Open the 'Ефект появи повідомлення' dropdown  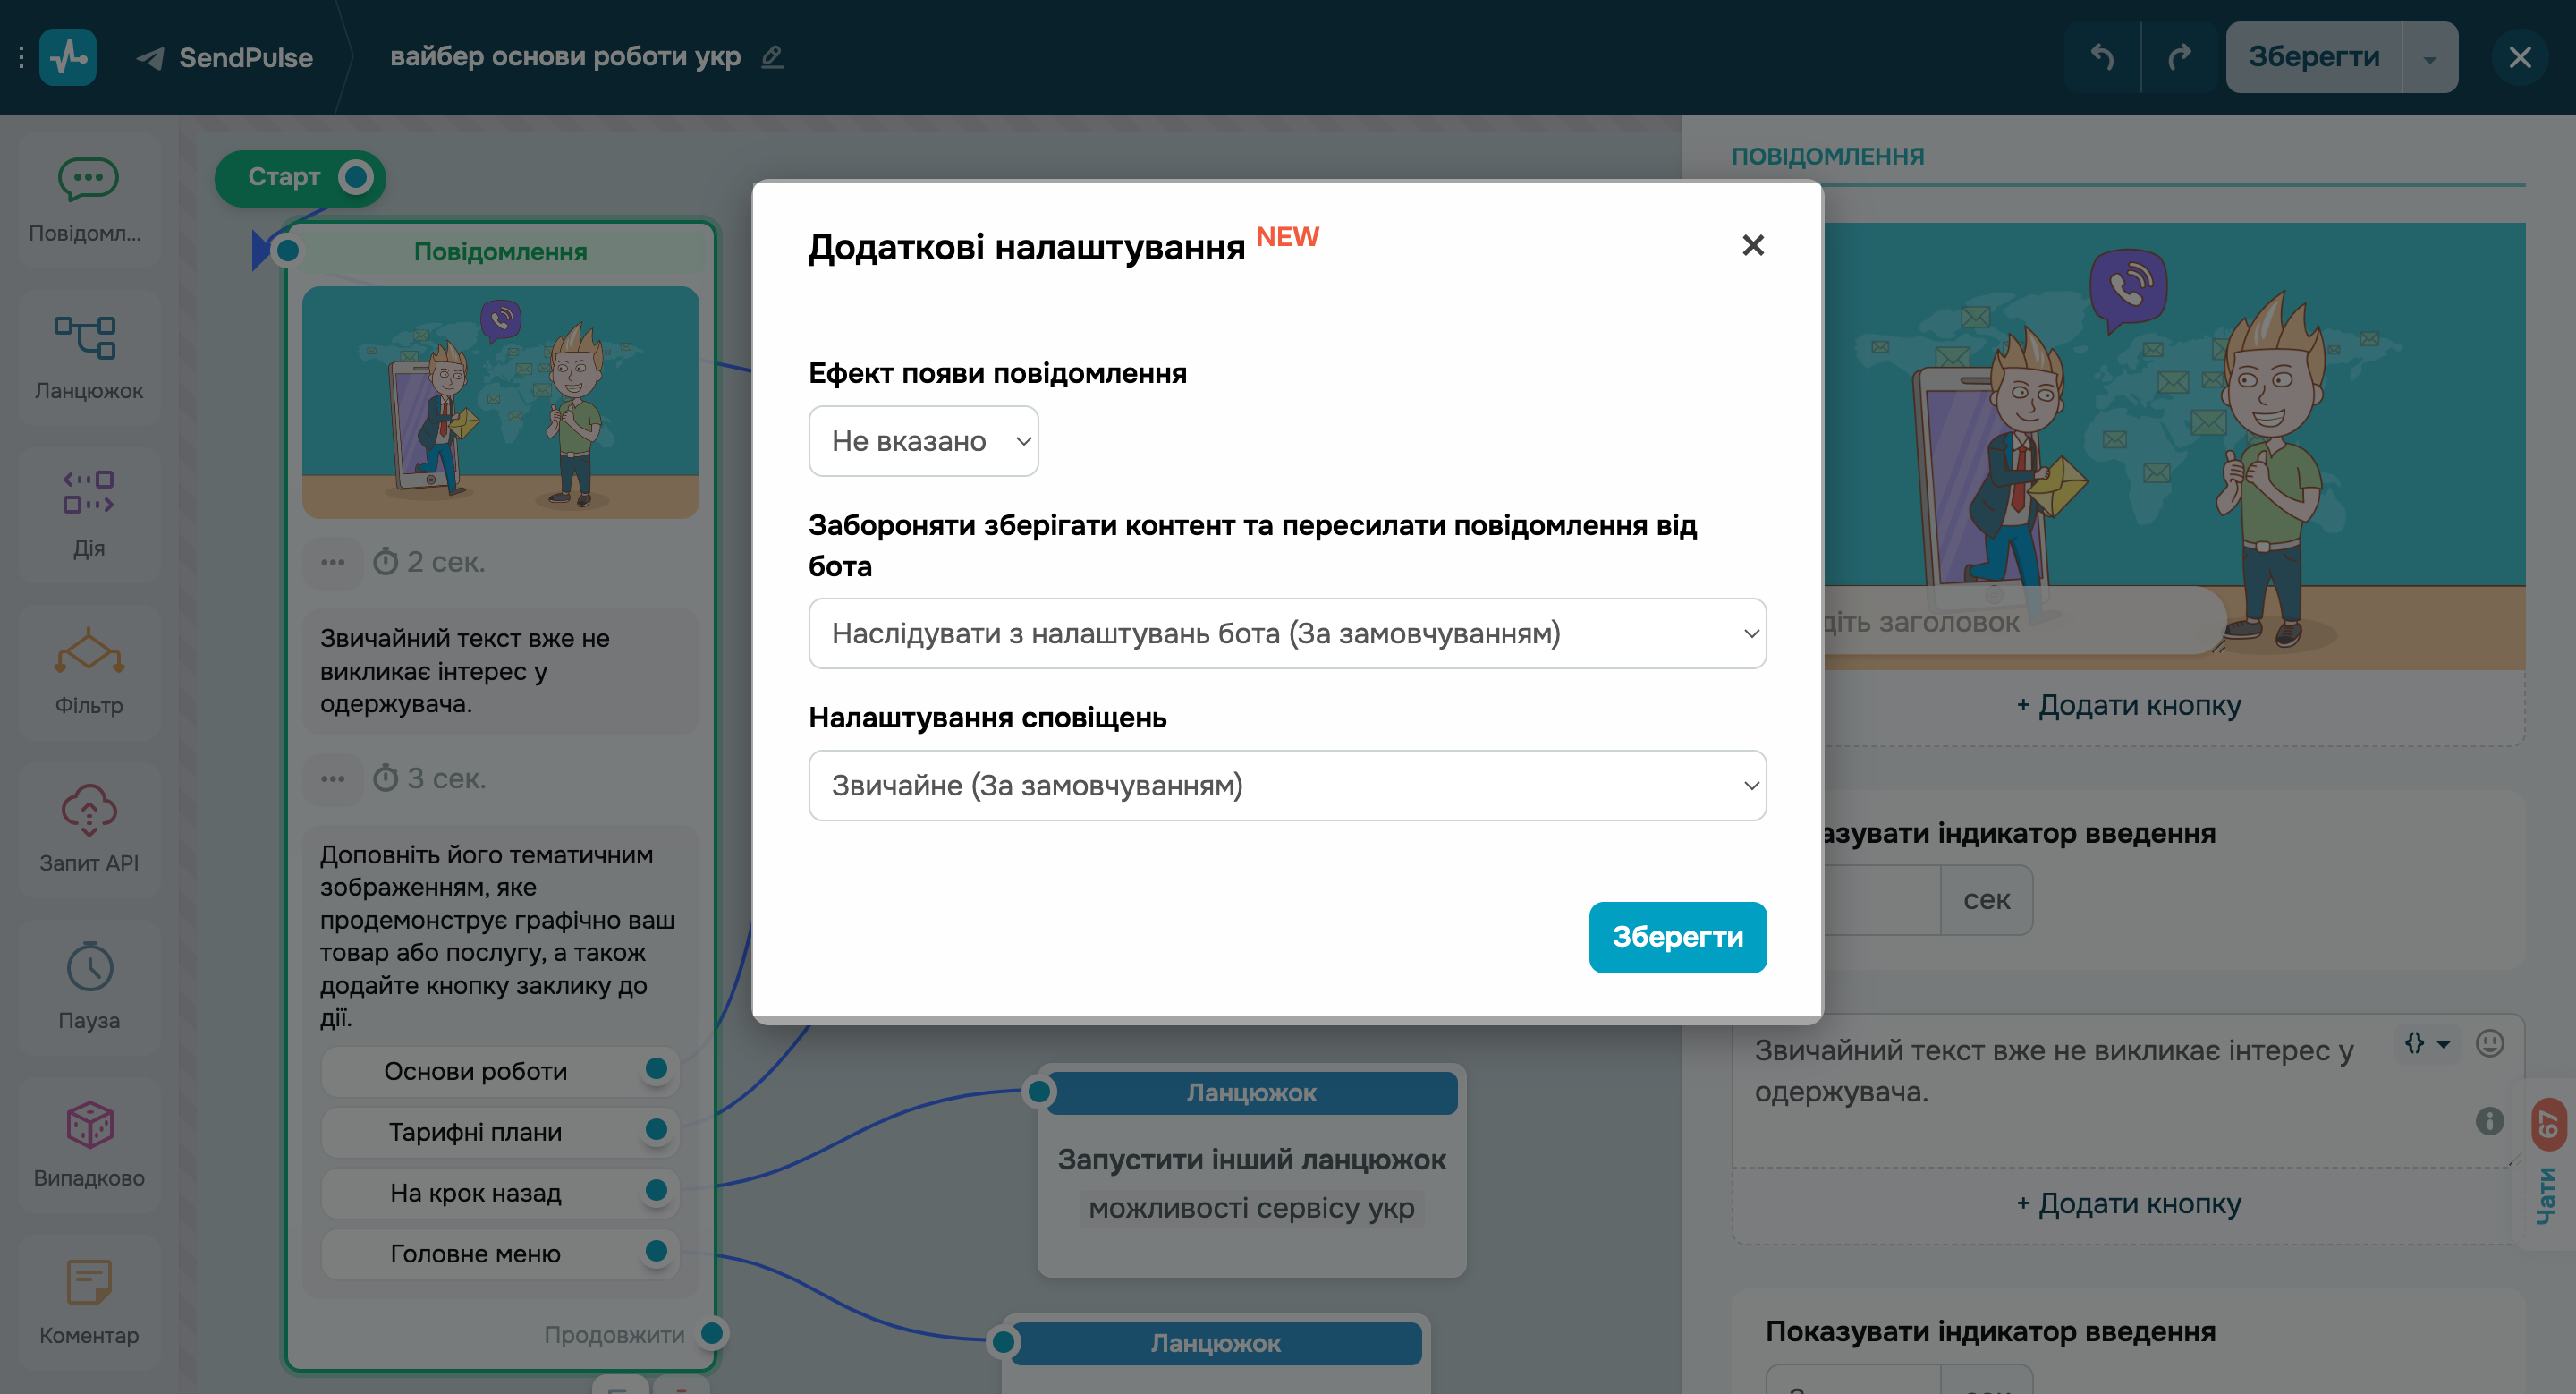click(x=923, y=440)
